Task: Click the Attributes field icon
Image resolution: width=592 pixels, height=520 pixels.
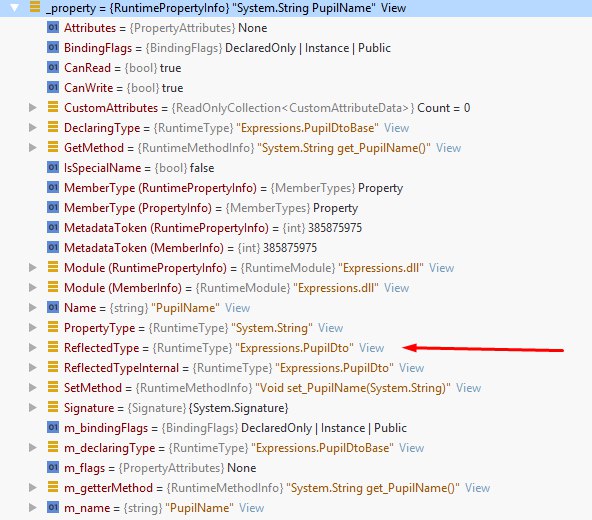Action: [53, 27]
